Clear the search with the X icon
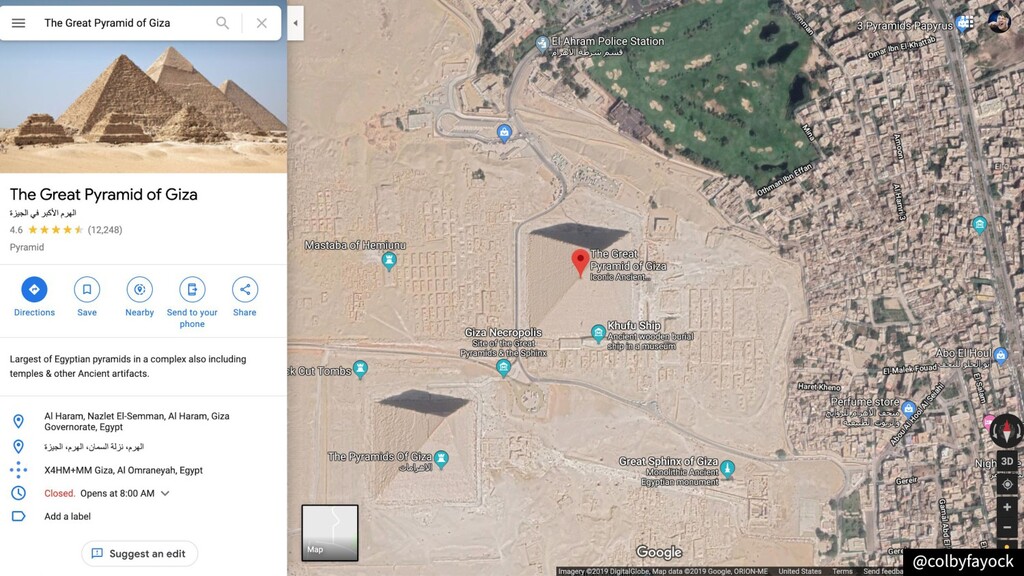 (x=261, y=23)
